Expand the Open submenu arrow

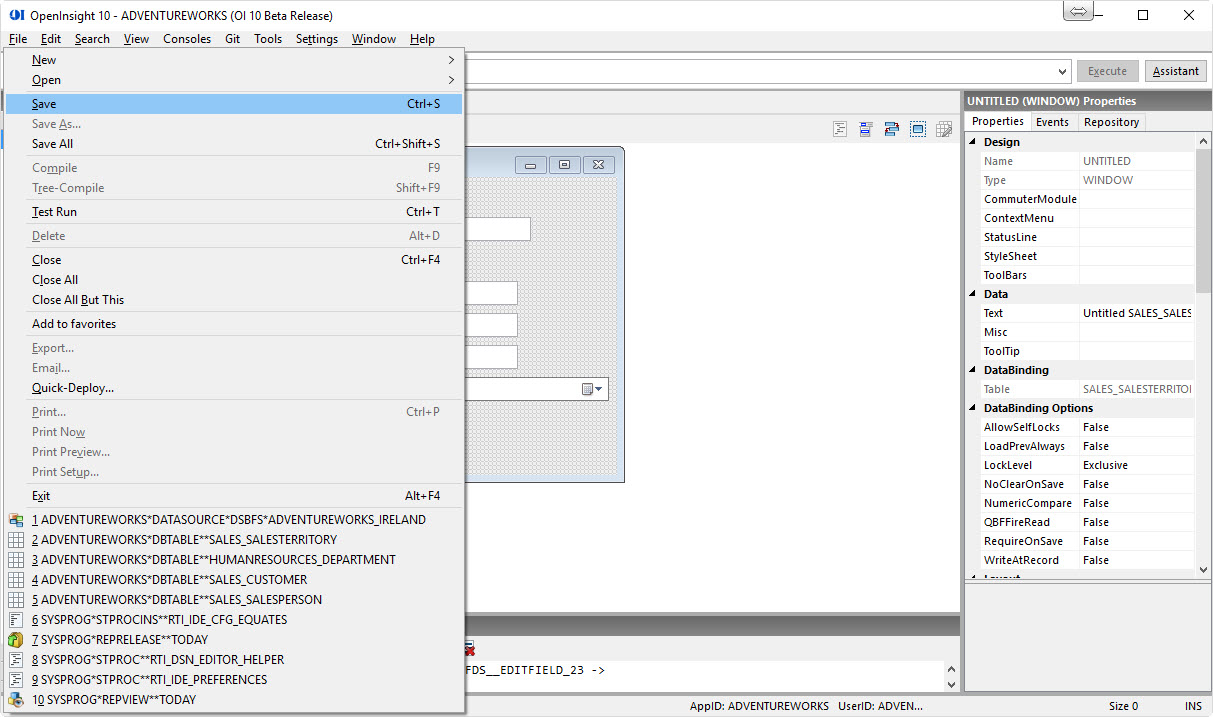click(x=451, y=80)
